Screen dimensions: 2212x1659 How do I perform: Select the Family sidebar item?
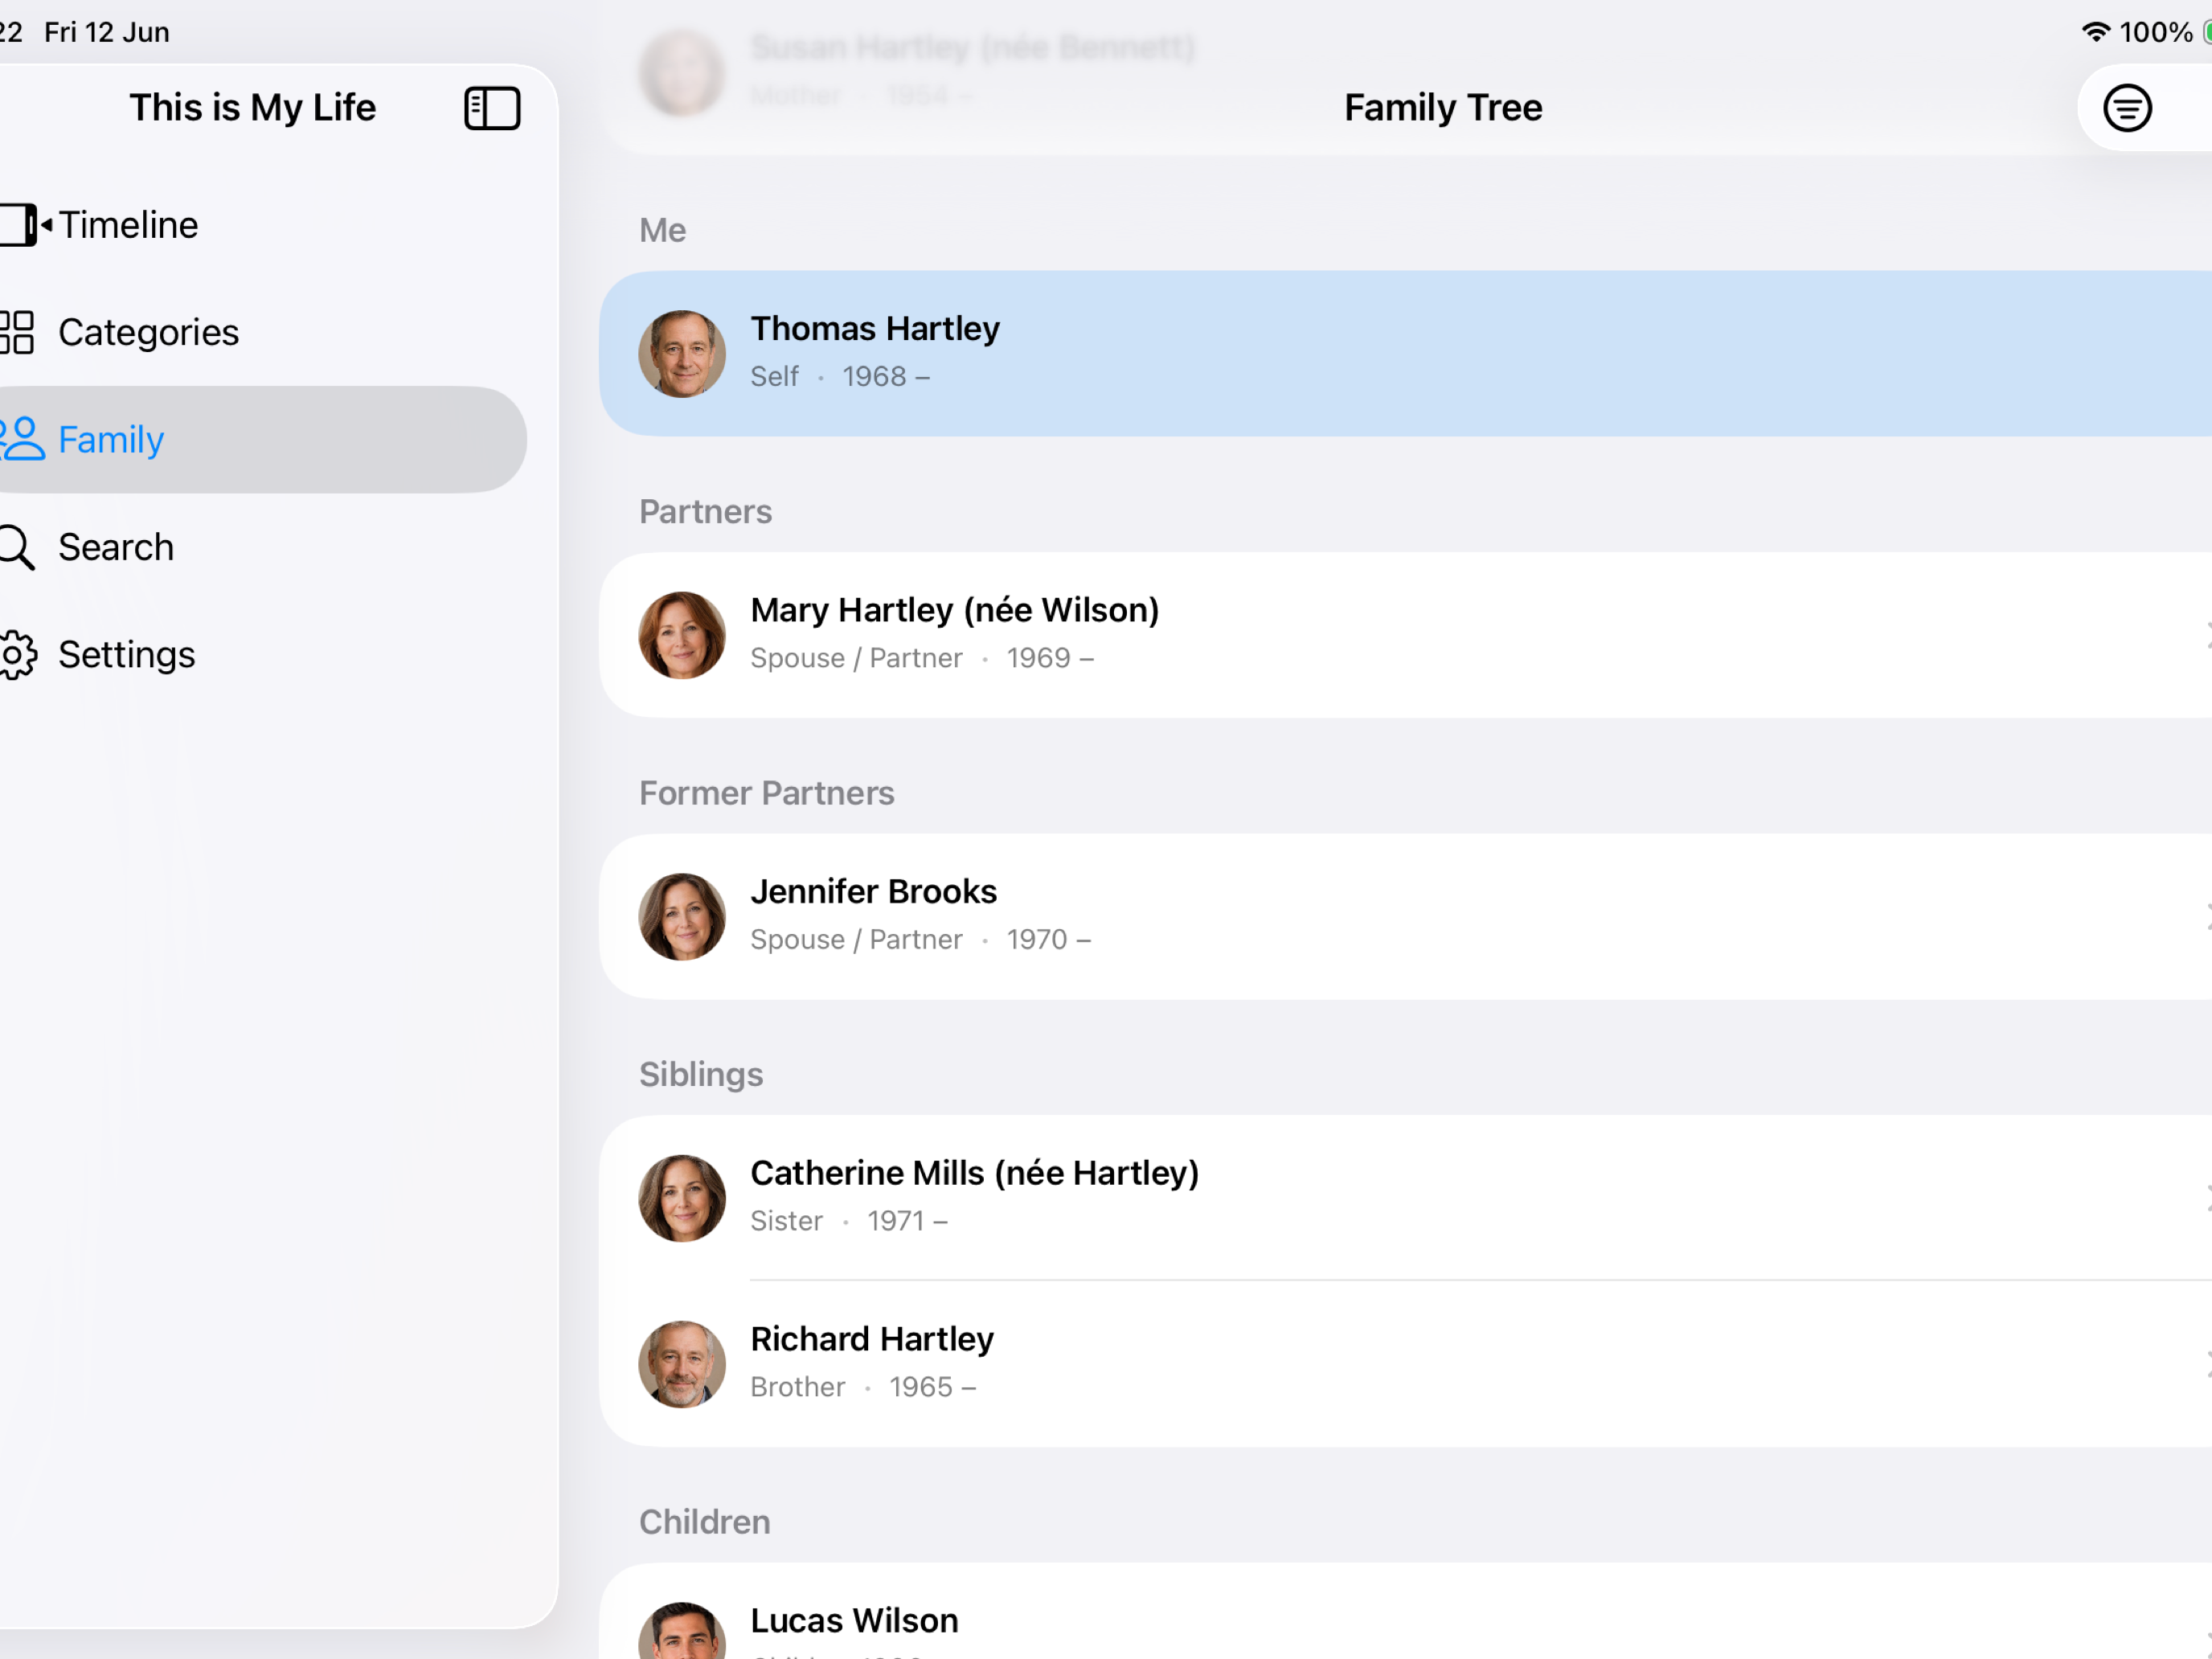[x=262, y=439]
